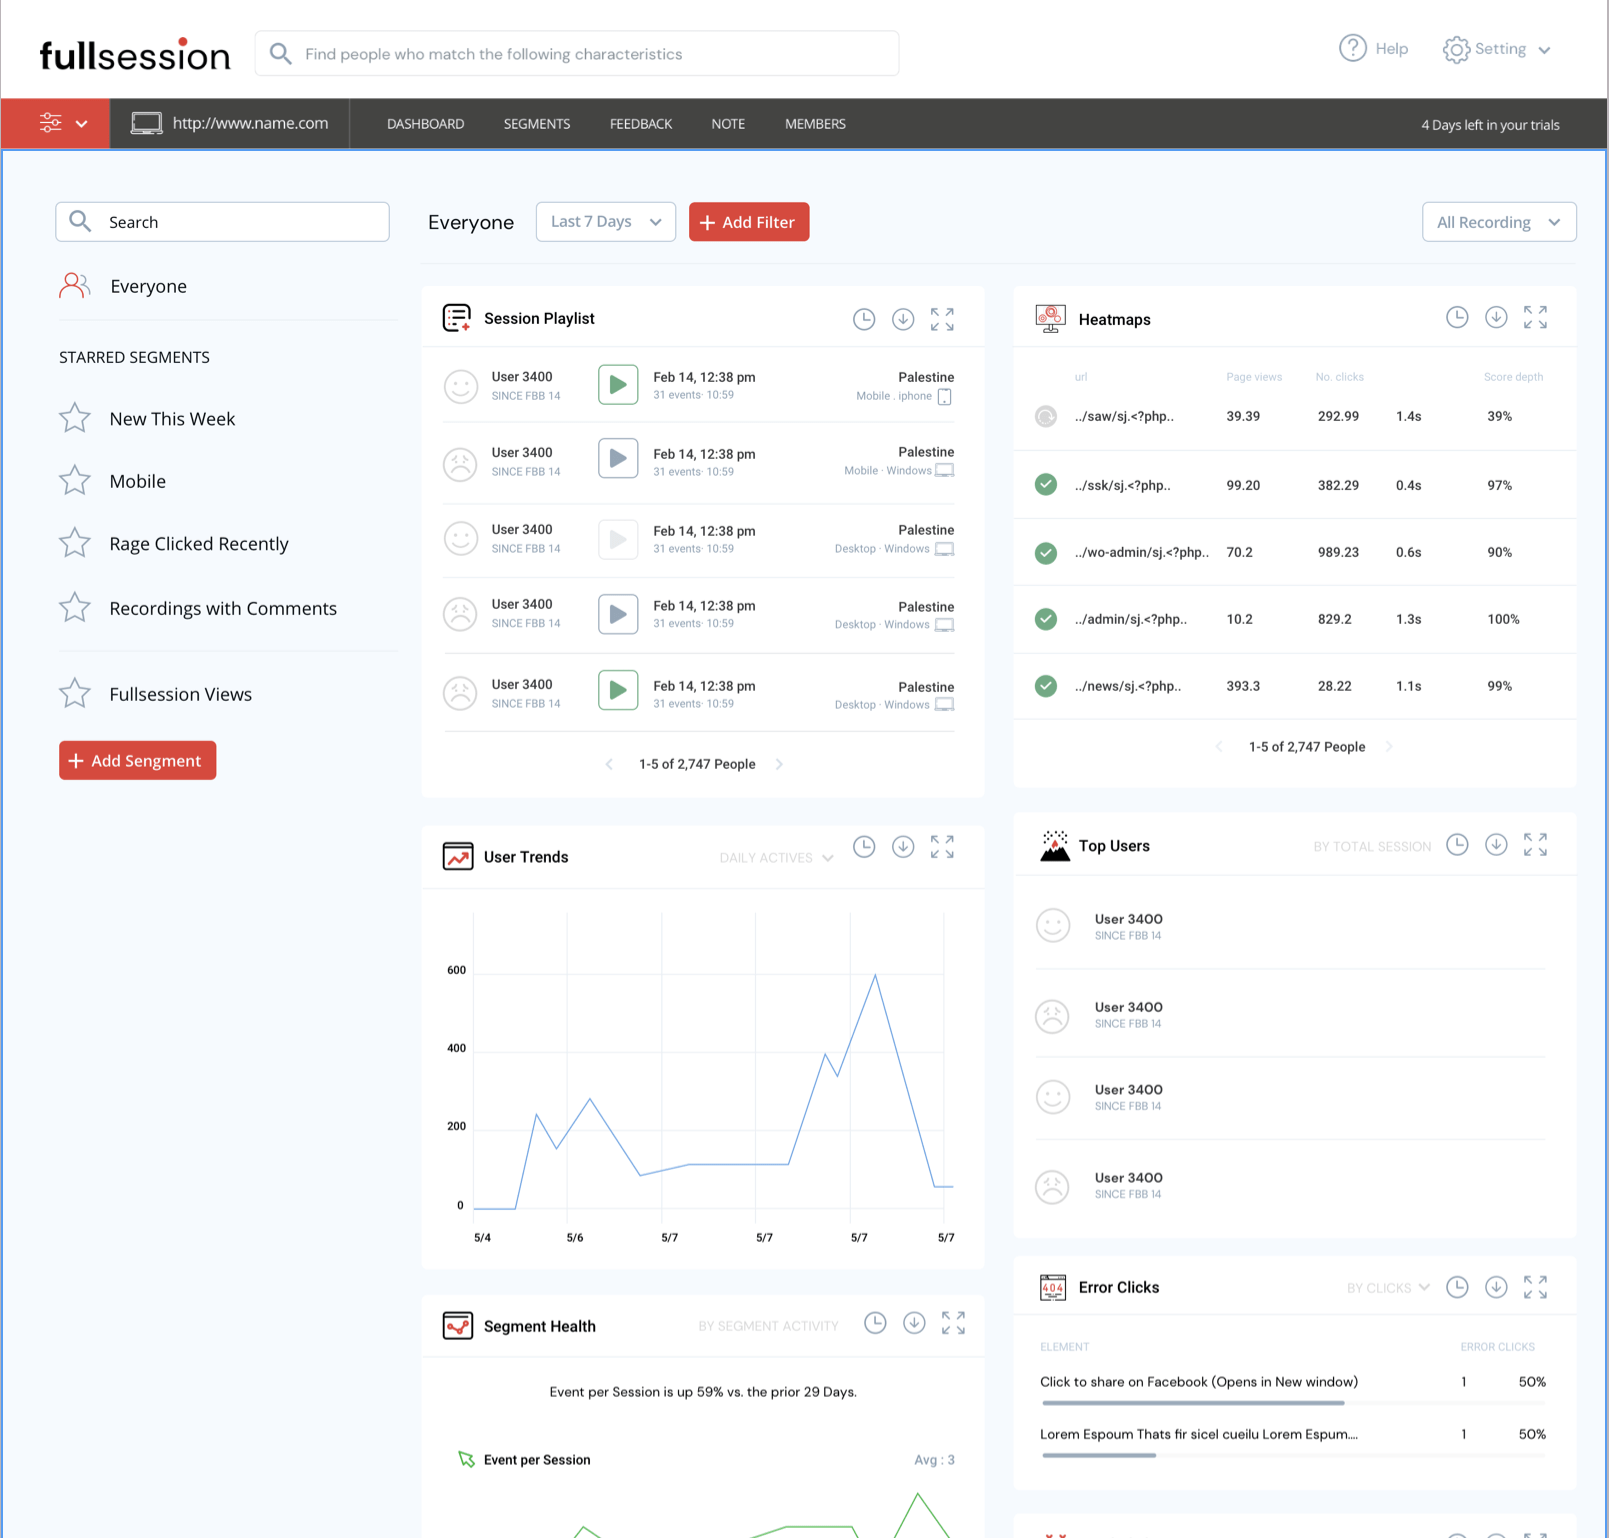This screenshot has height=1538, width=1610.
Task: Play the first User 3400 session recording
Action: click(x=618, y=385)
